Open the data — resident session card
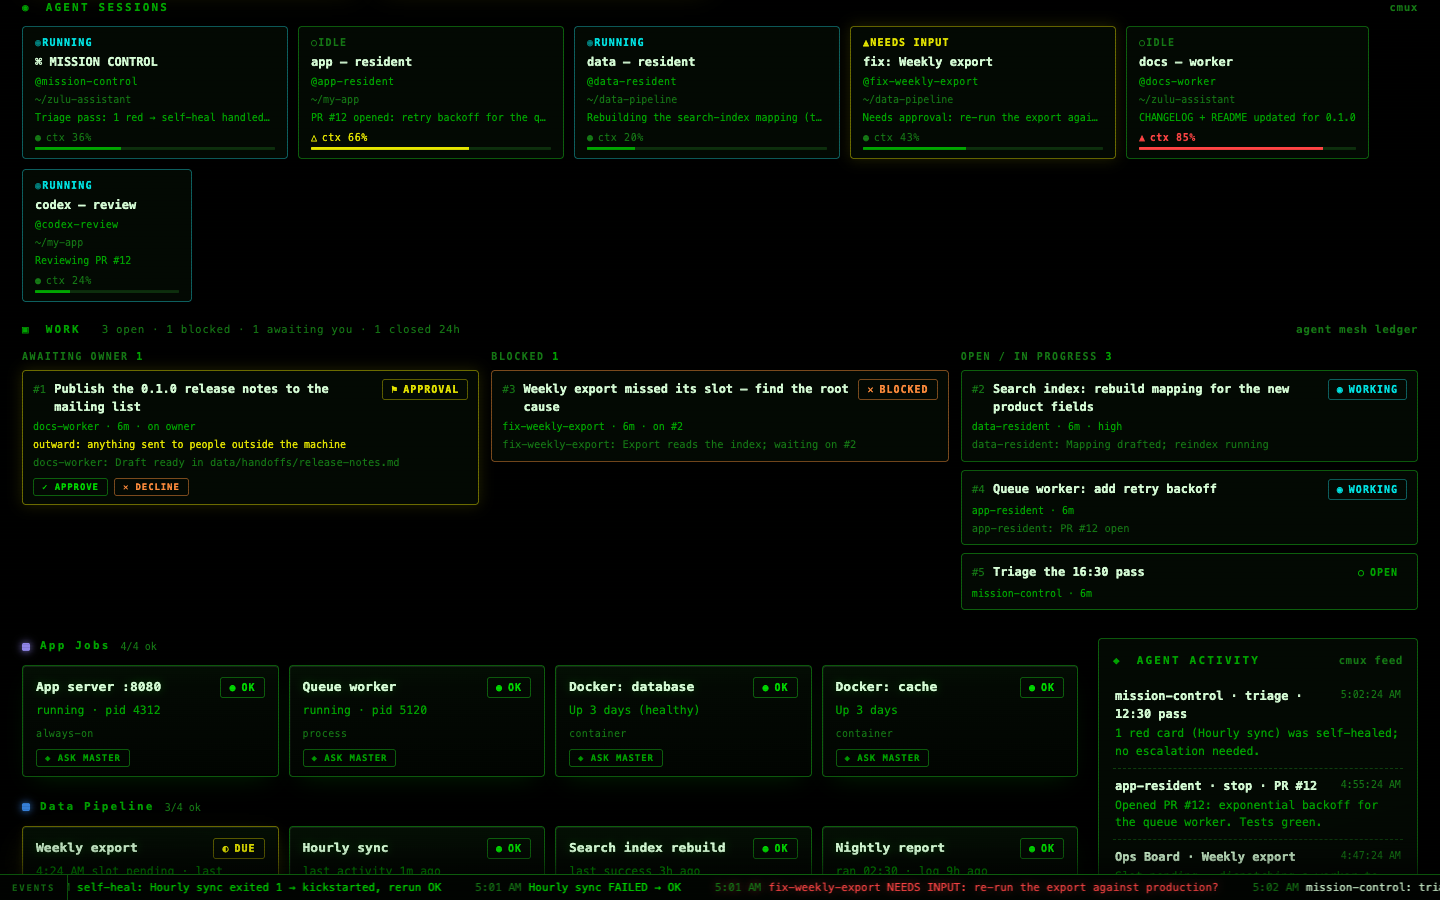This screenshot has width=1440, height=900. [x=707, y=93]
